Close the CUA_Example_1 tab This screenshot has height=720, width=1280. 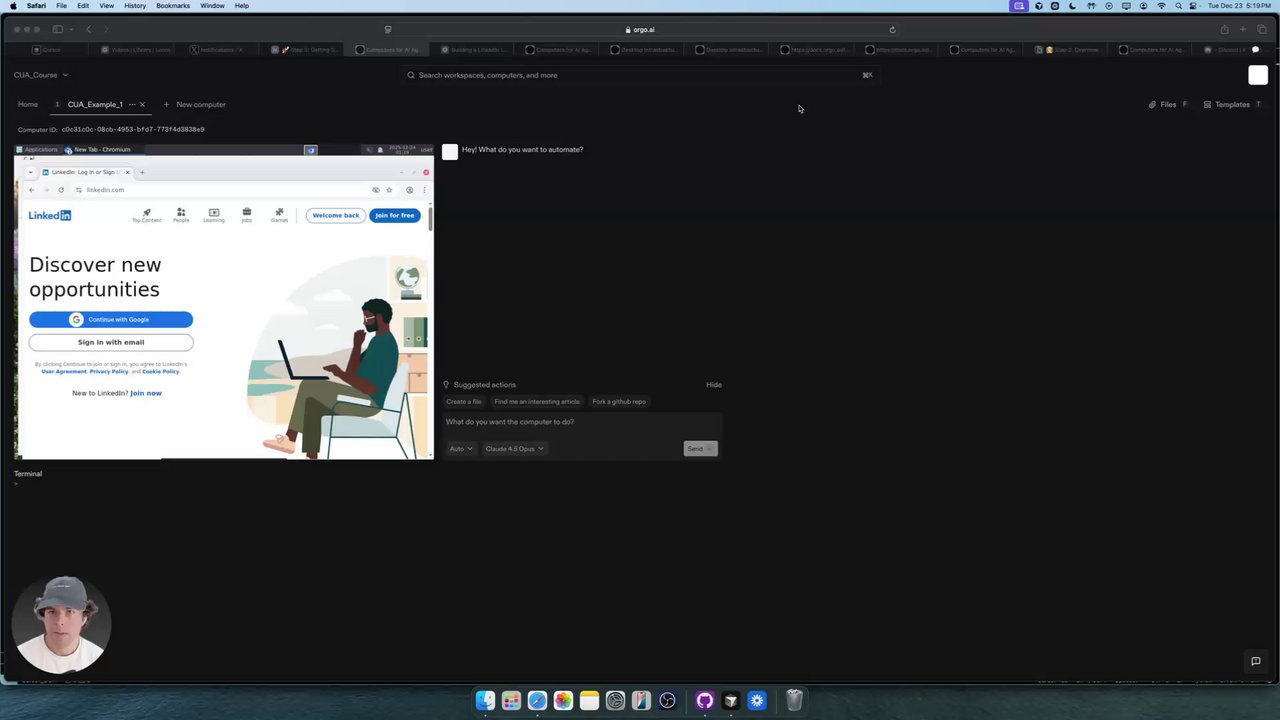coord(142,105)
